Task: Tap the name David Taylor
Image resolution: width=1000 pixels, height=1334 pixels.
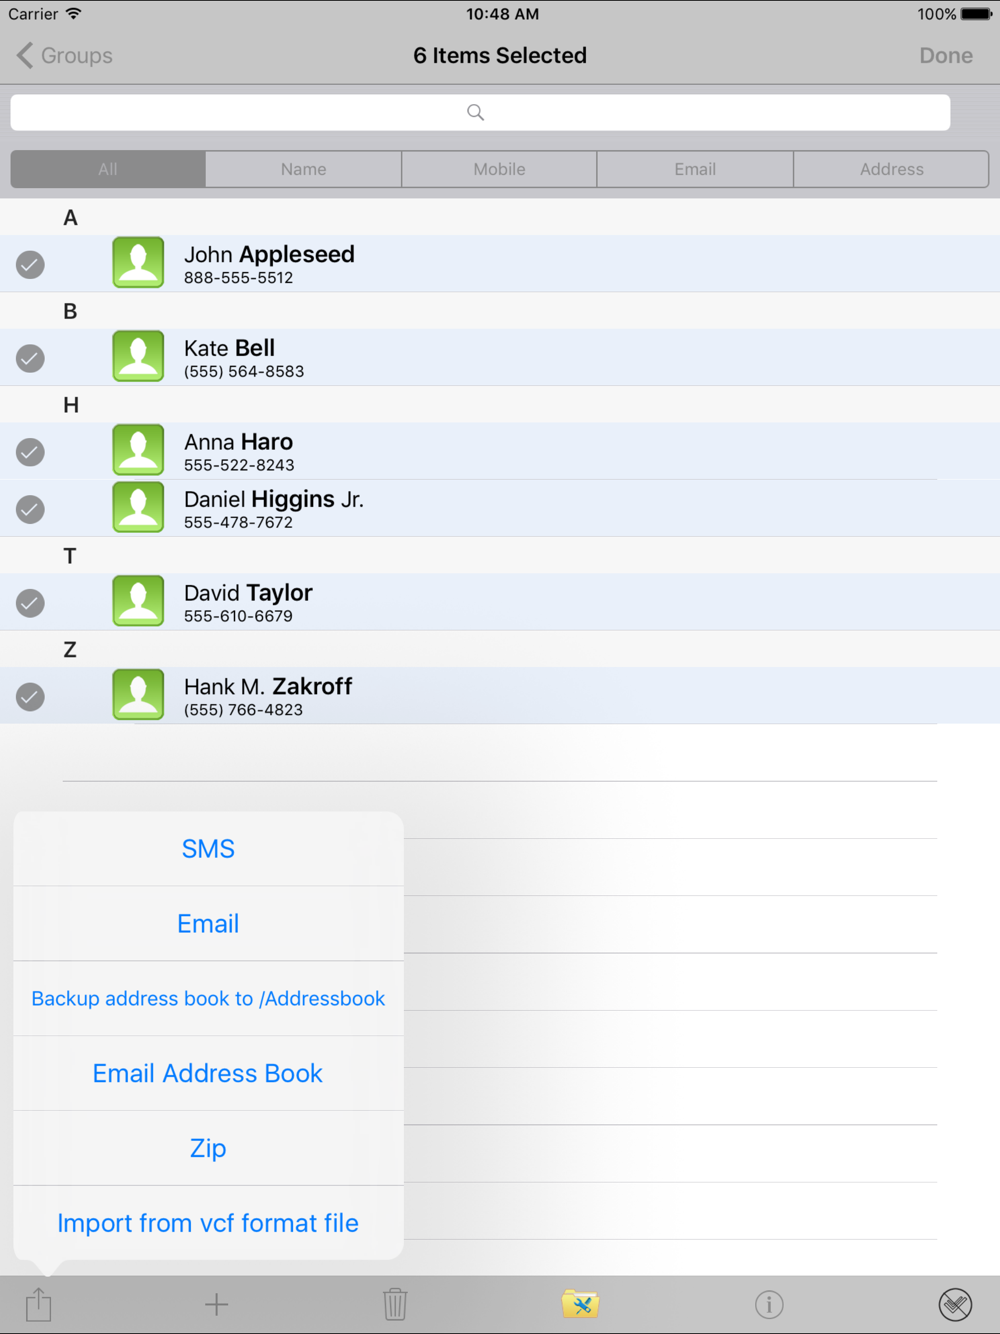Action: point(248,593)
